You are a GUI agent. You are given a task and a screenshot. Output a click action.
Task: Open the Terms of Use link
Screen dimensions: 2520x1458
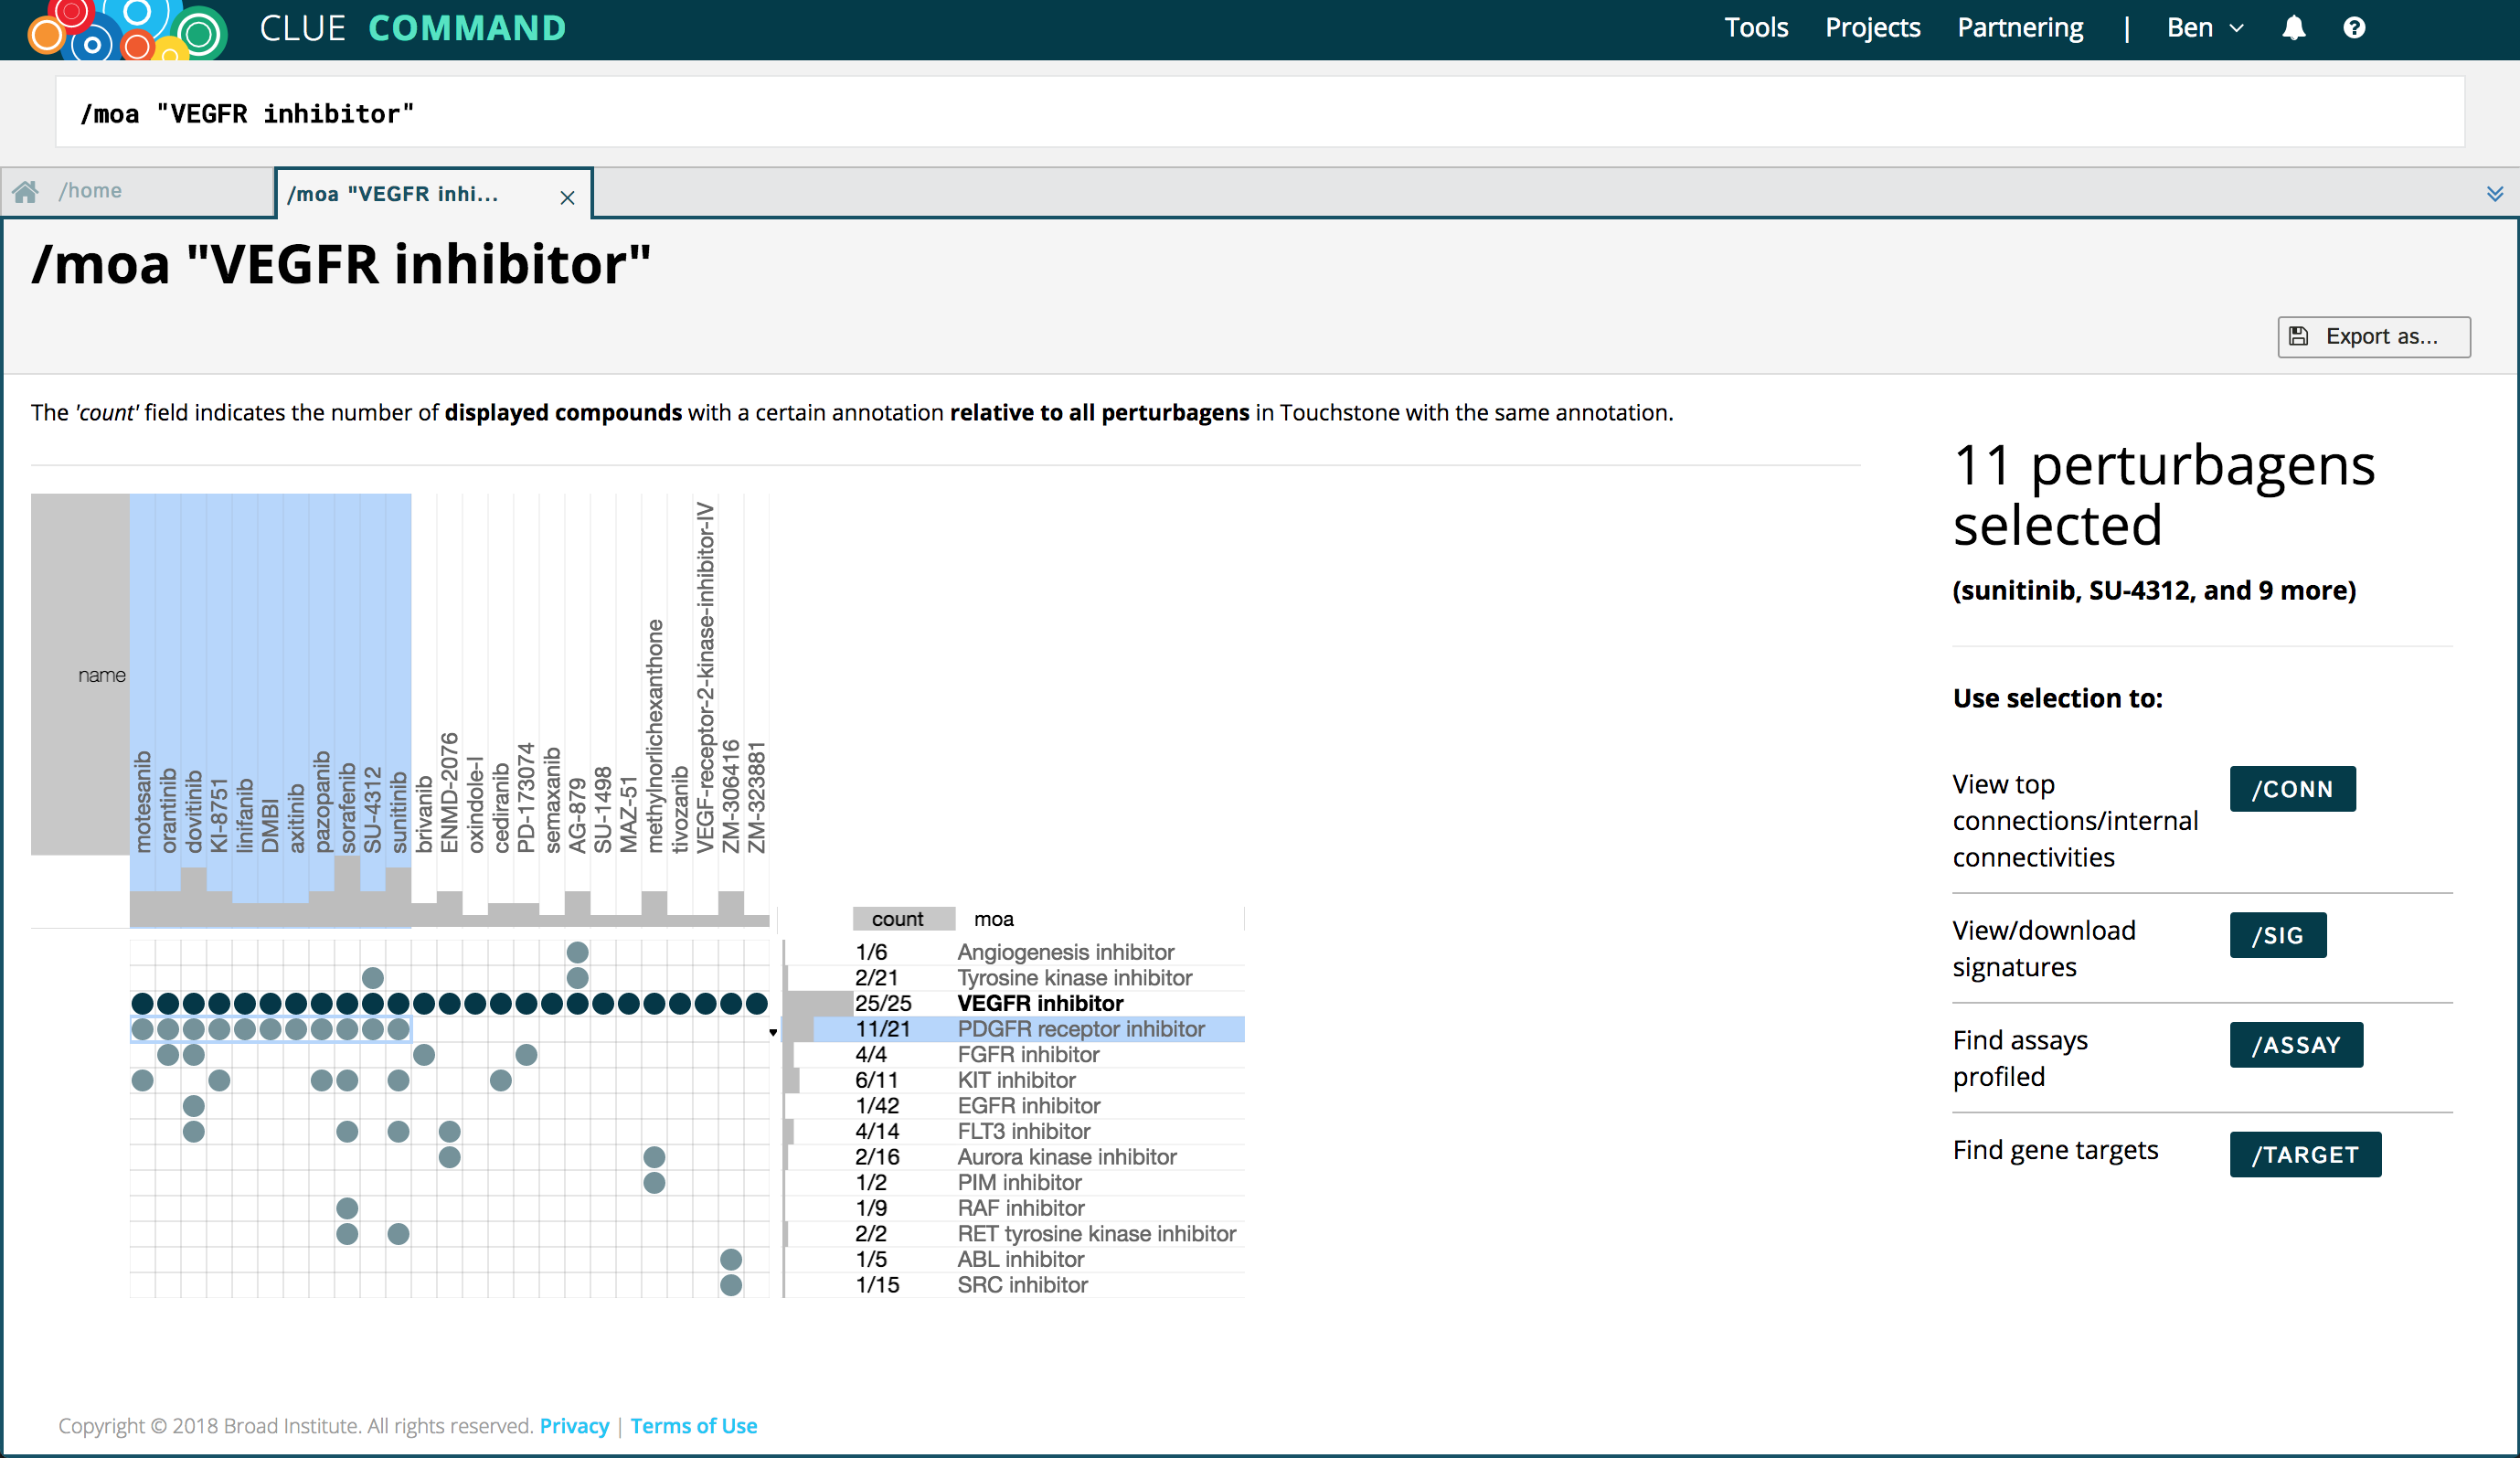coord(693,1426)
